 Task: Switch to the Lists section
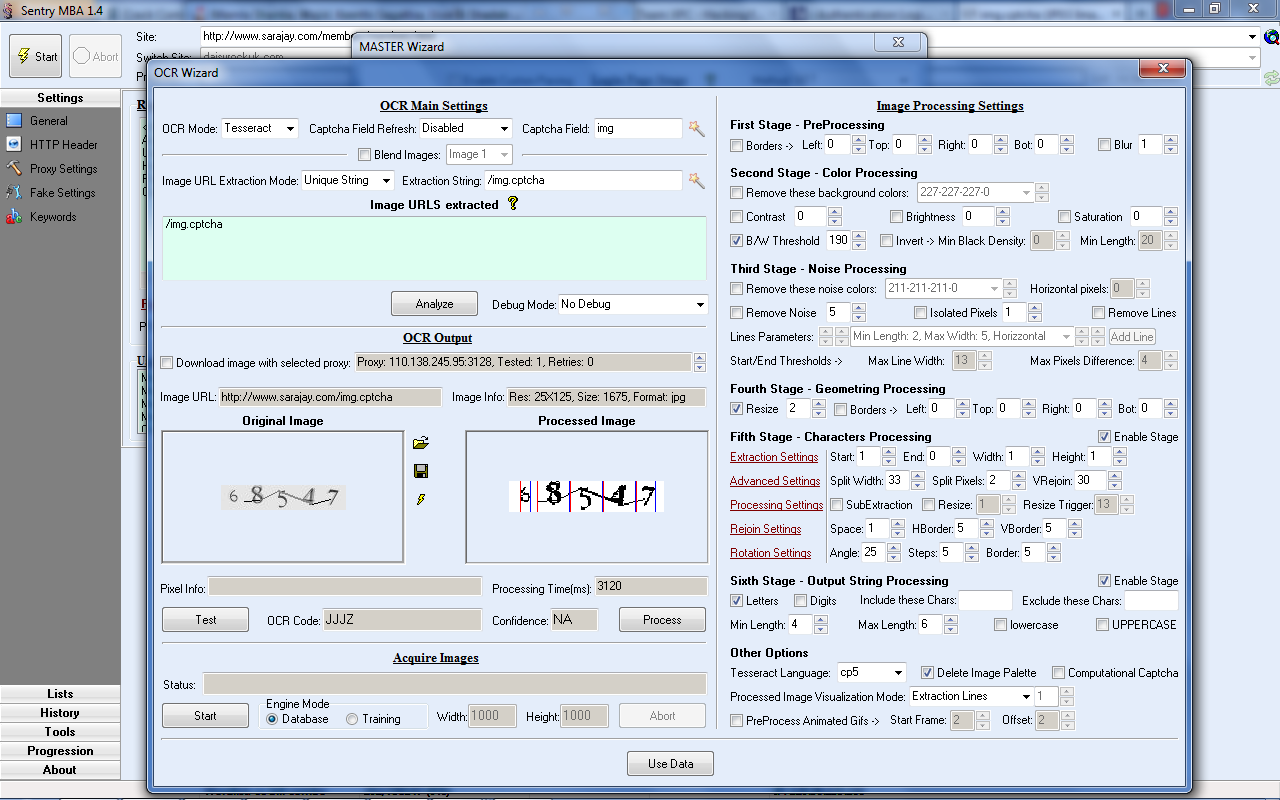pos(60,694)
